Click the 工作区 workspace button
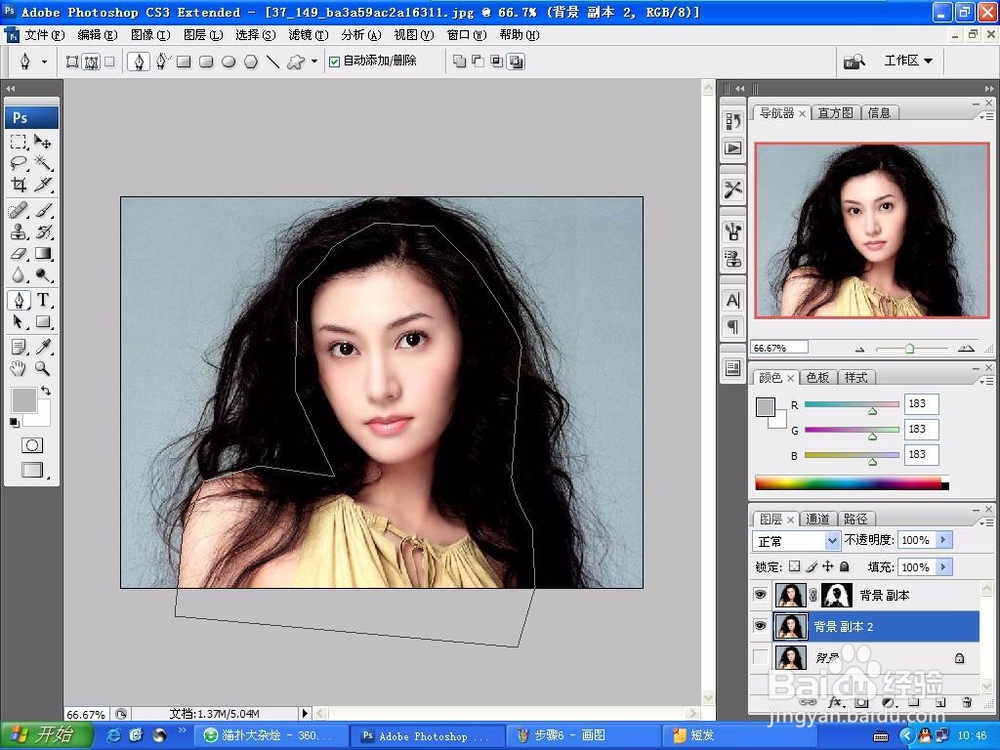1000x750 pixels. [906, 60]
